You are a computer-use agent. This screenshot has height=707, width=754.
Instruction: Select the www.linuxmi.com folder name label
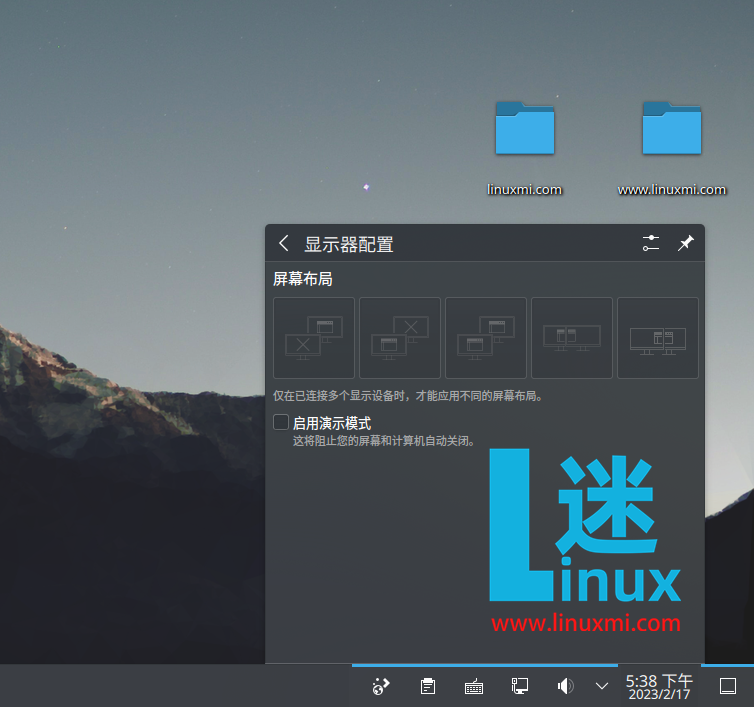click(672, 189)
